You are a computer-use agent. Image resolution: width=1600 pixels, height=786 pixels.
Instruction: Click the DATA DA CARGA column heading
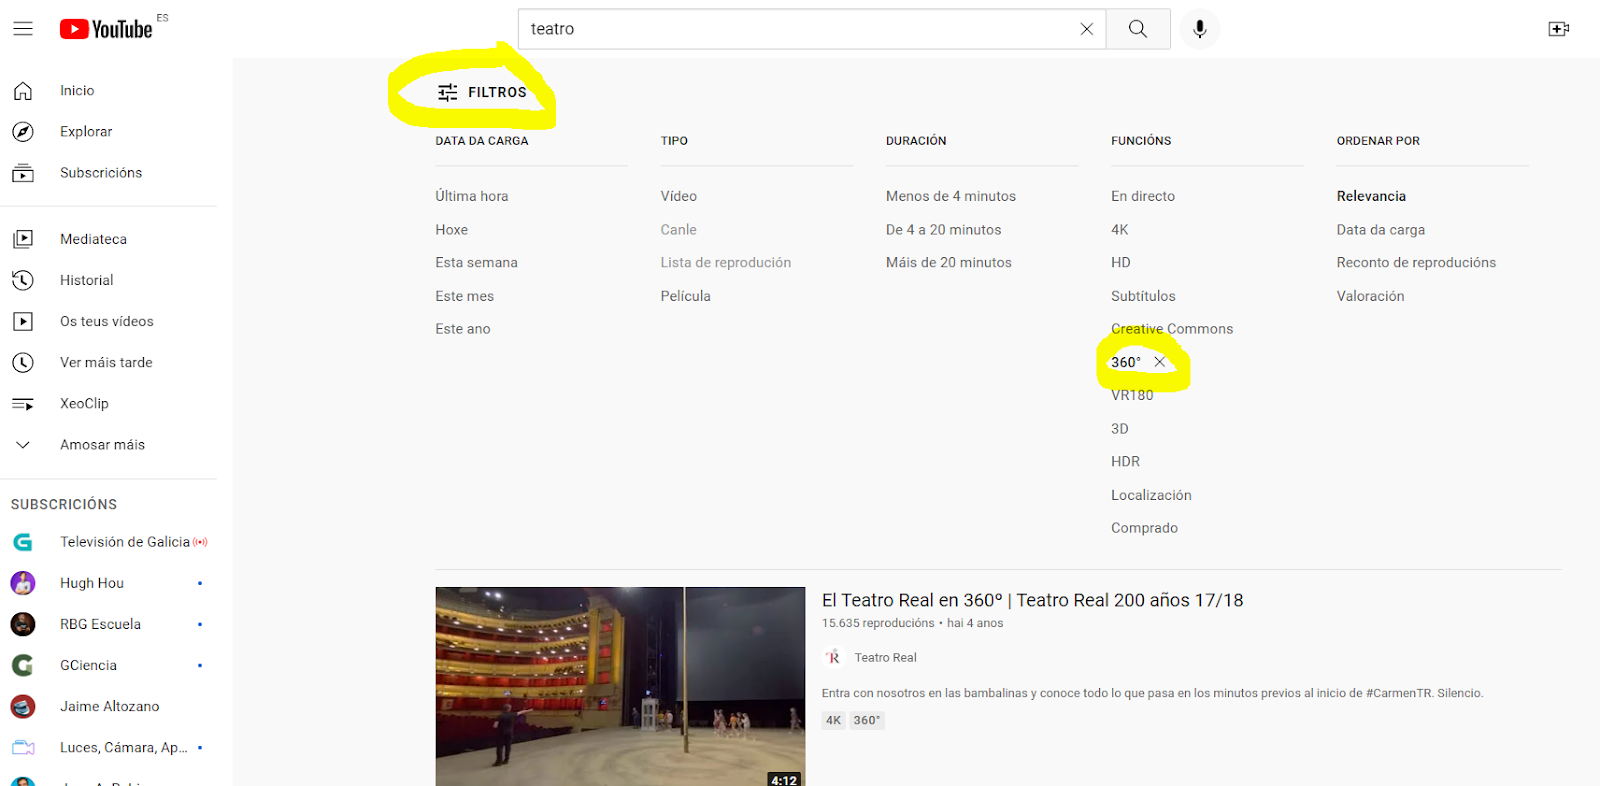(x=482, y=141)
